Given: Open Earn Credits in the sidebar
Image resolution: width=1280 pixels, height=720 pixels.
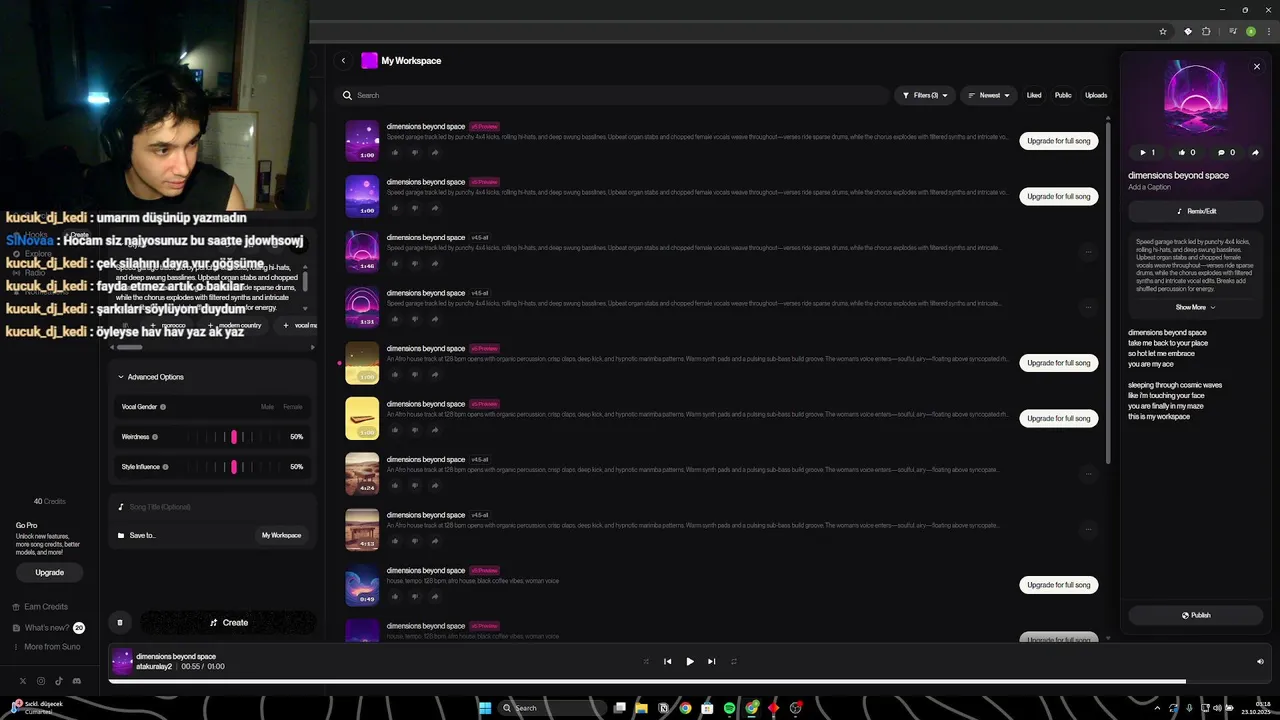Looking at the screenshot, I should coord(40,607).
